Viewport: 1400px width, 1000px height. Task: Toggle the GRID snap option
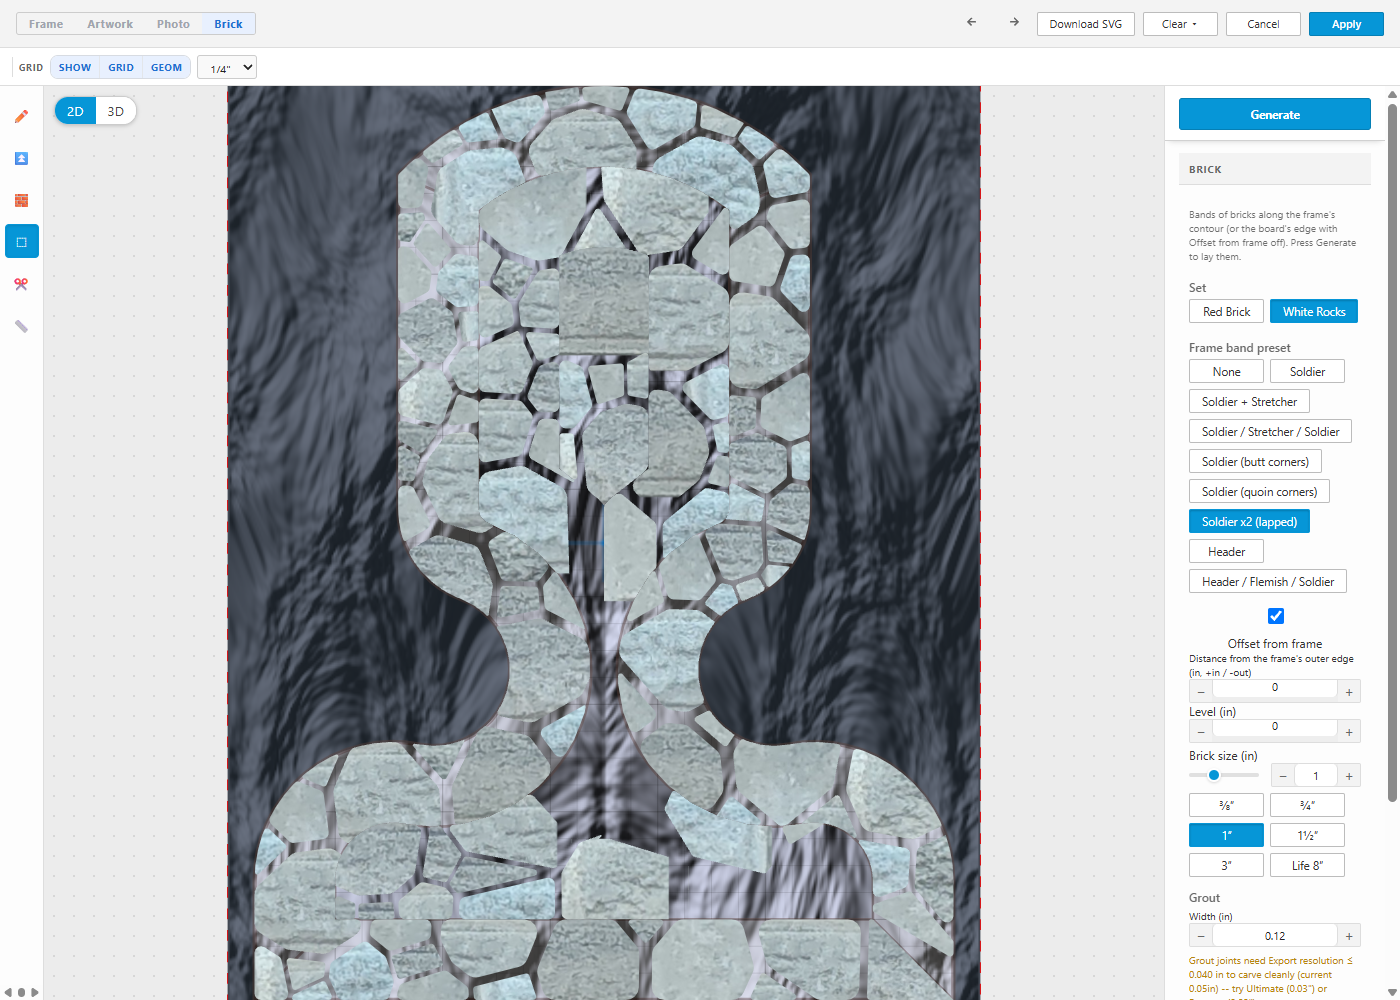point(121,67)
